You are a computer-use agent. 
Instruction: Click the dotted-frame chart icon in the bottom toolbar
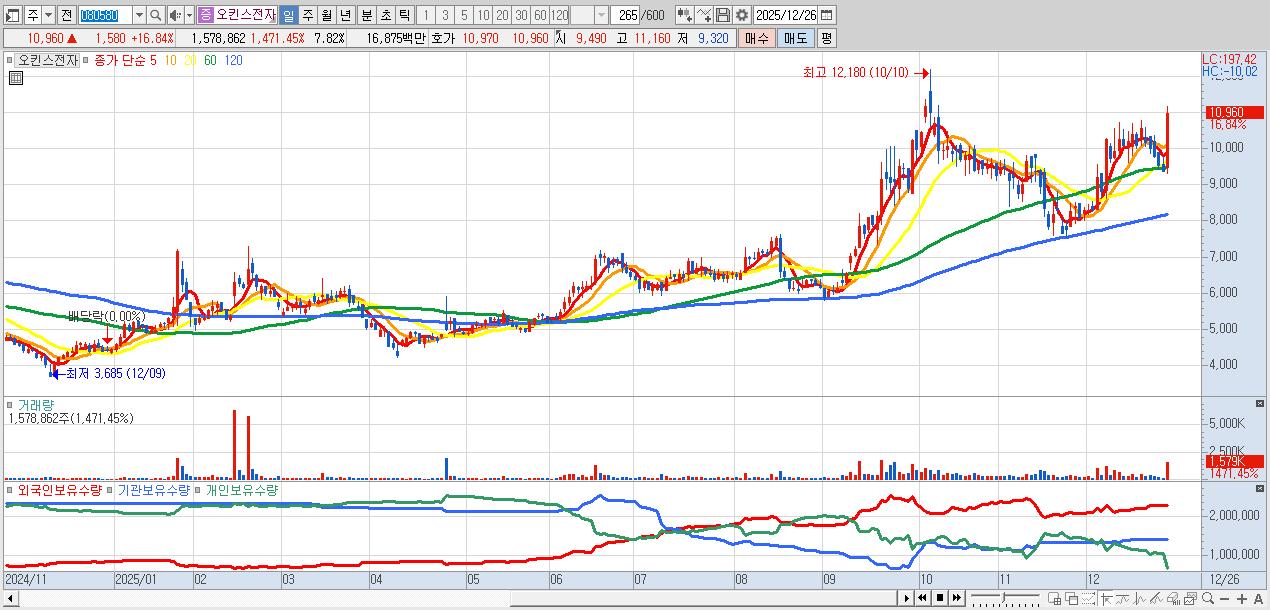click(x=1089, y=598)
